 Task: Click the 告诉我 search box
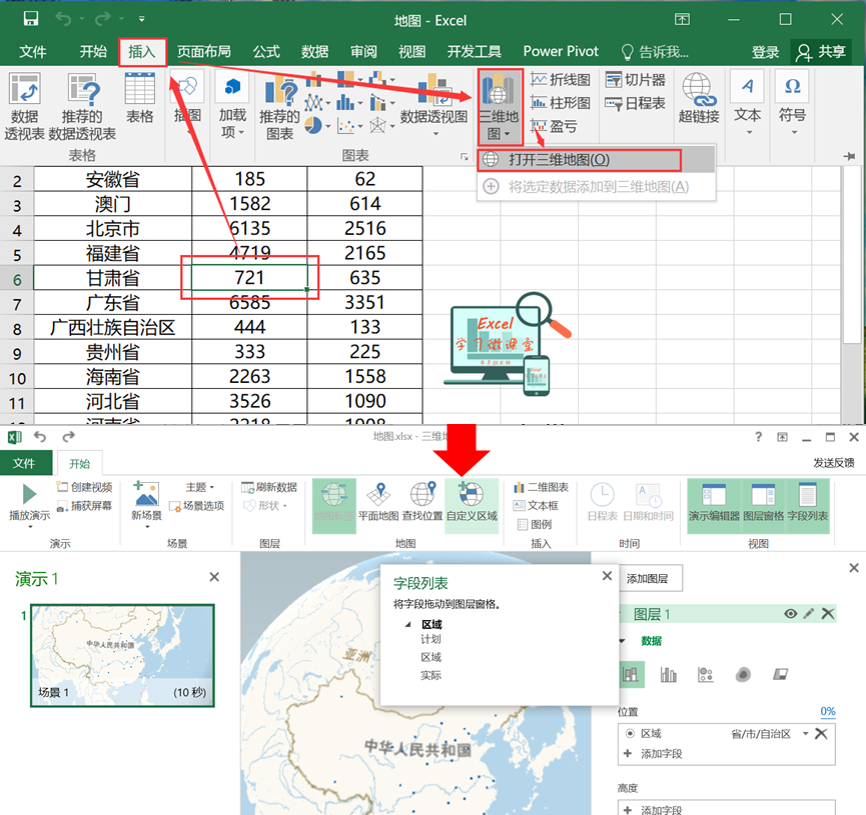pyautogui.click(x=656, y=52)
